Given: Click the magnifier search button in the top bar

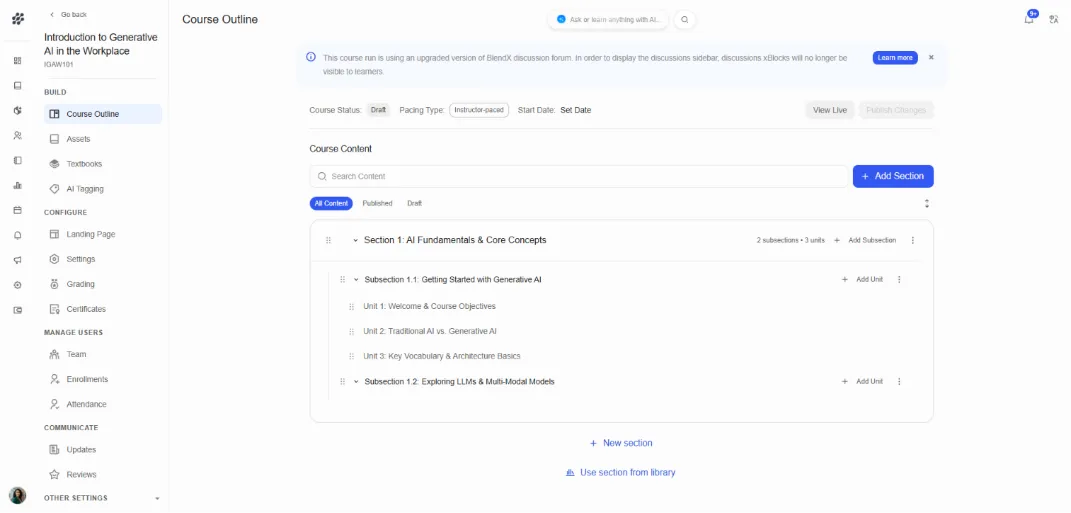Looking at the screenshot, I should point(685,20).
